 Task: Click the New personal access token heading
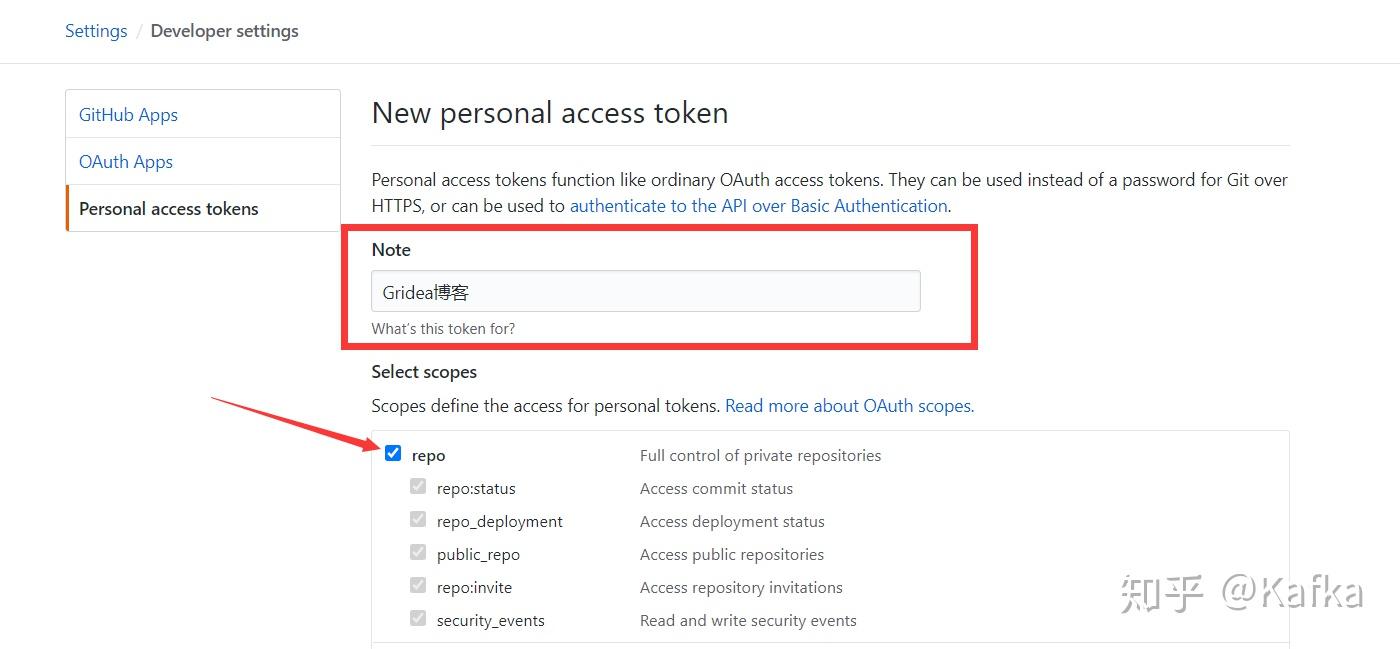549,112
